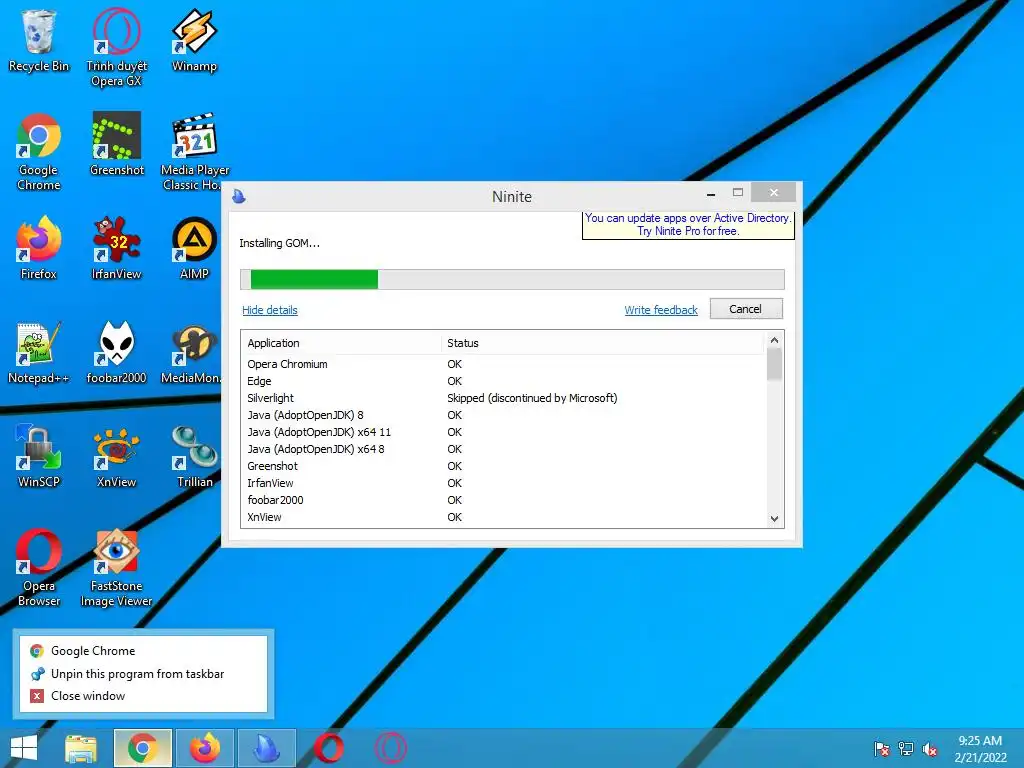The height and width of the screenshot is (768, 1024).
Task: Open network status tray icon
Action: pyautogui.click(x=906, y=749)
